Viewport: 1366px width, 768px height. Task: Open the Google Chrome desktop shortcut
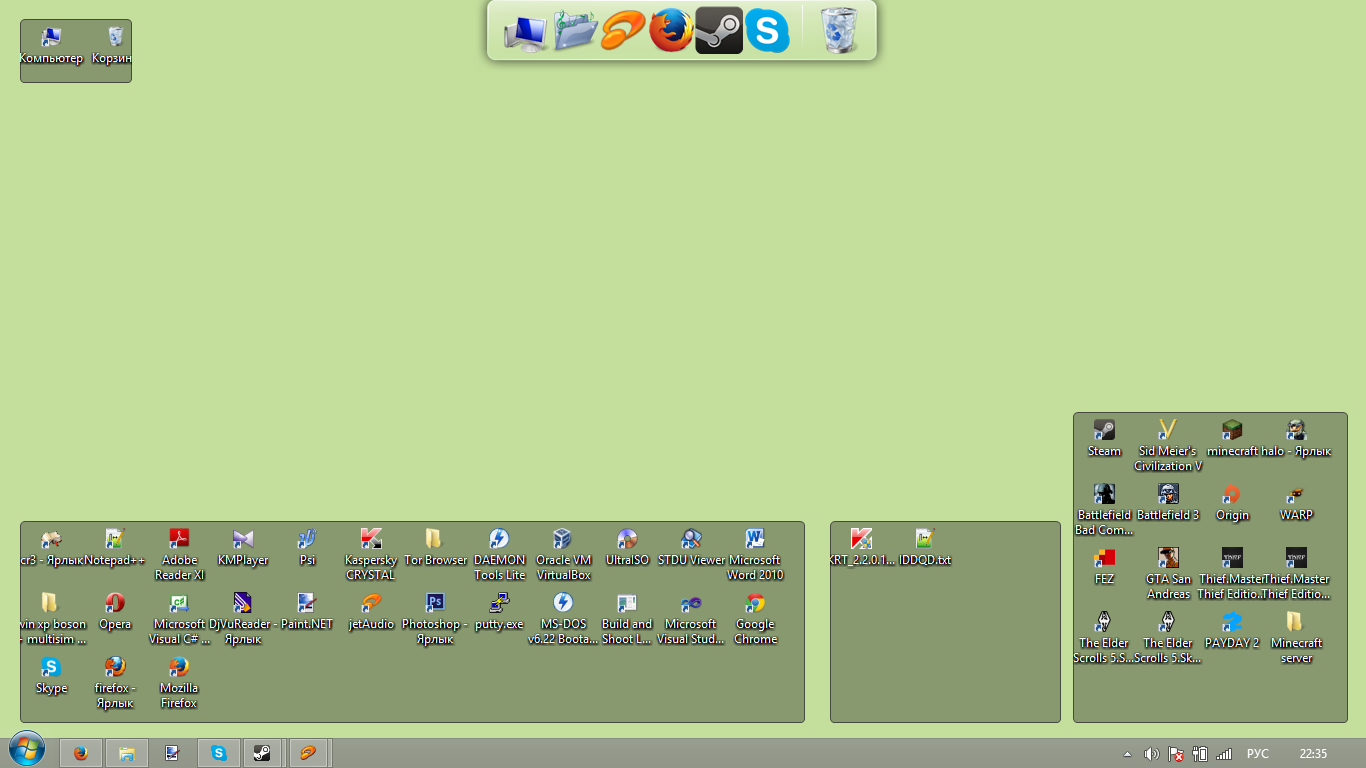click(x=755, y=619)
